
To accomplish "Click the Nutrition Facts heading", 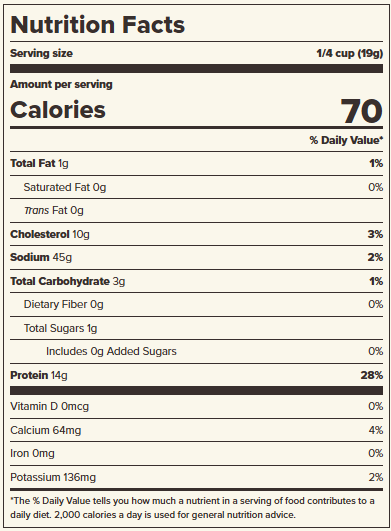I will pos(97,25).
